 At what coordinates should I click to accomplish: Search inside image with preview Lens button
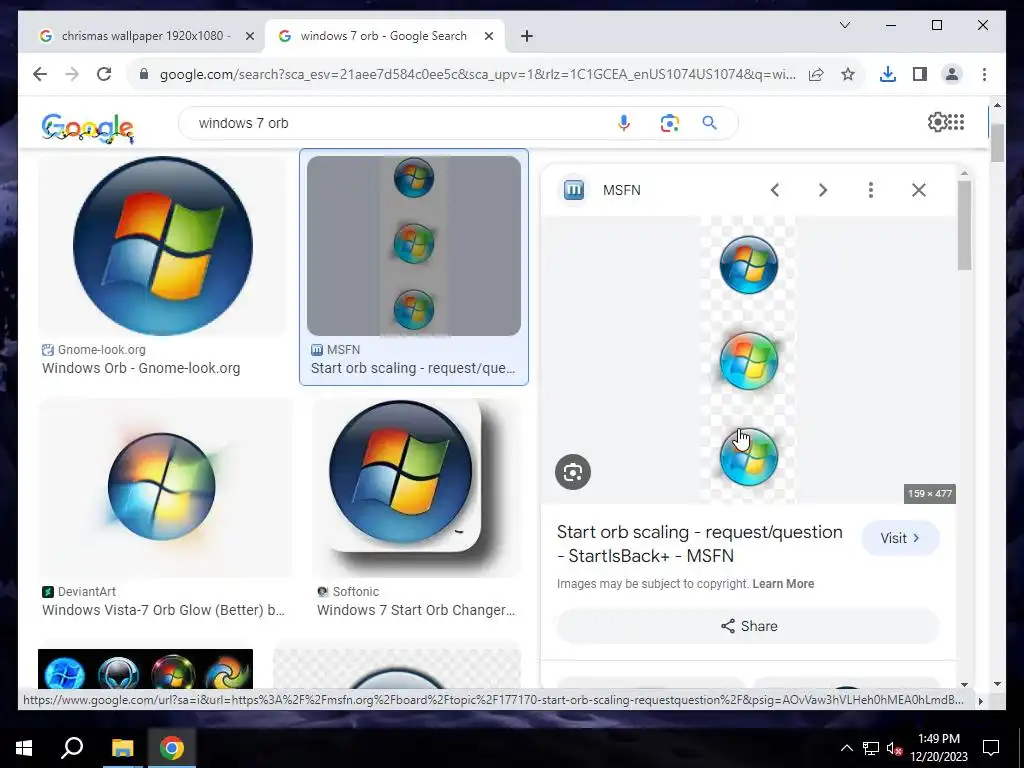pos(573,472)
